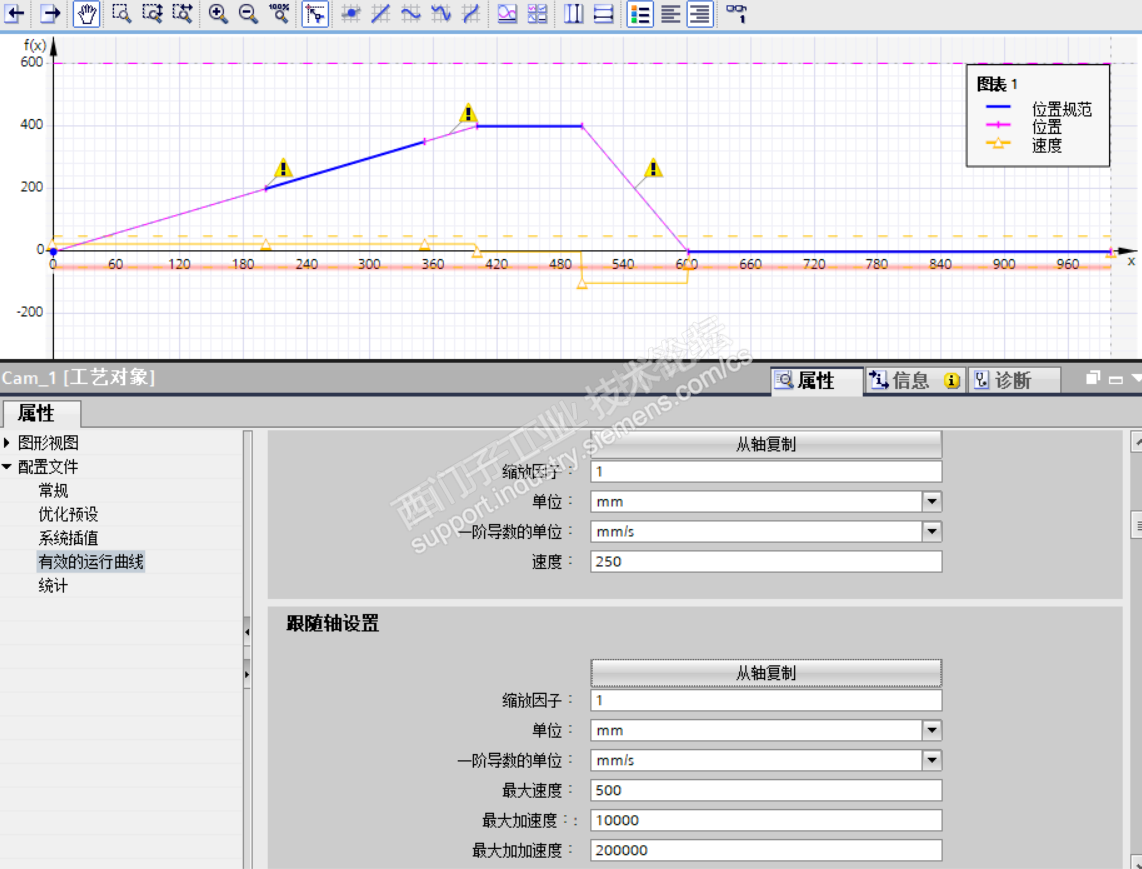Open upper 一阶导数的单位 mm/s dropdown
The height and width of the screenshot is (869, 1142).
coord(932,532)
